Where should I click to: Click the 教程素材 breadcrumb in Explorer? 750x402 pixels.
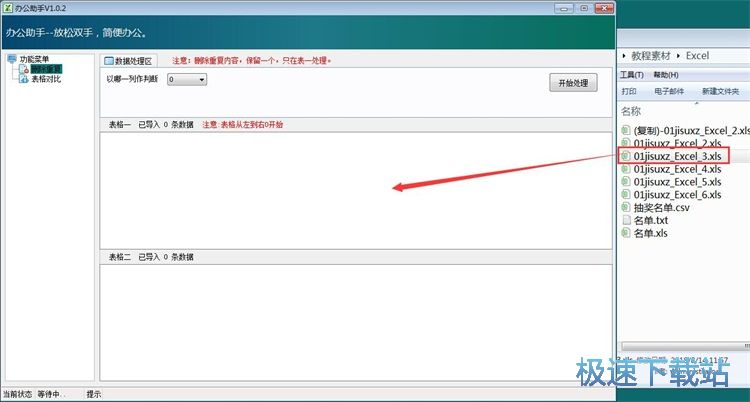pyautogui.click(x=651, y=56)
